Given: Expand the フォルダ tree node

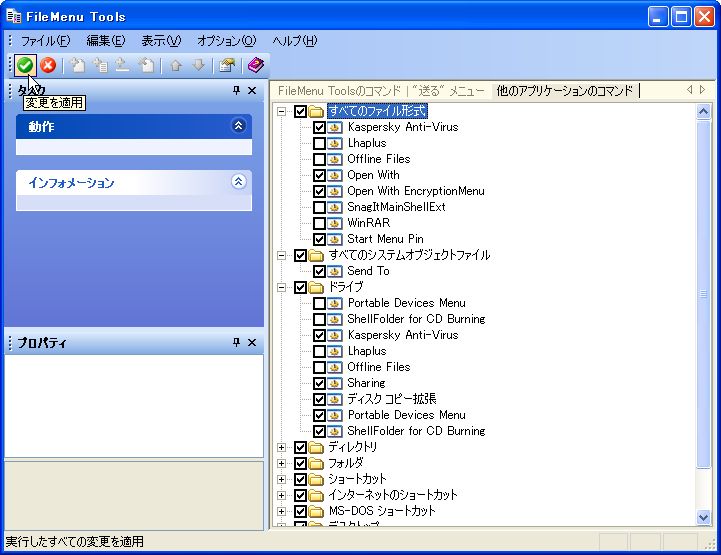Looking at the screenshot, I should pyautogui.click(x=281, y=463).
